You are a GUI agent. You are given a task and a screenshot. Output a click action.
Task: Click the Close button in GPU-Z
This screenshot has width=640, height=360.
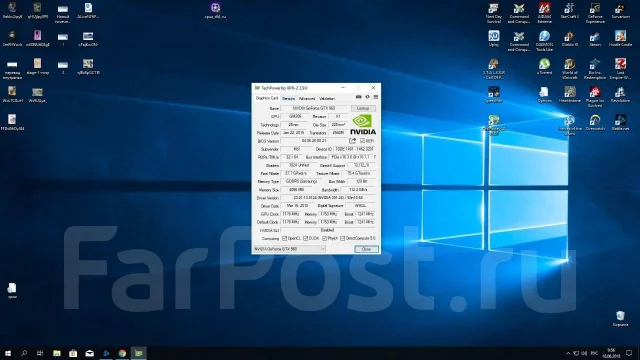pos(366,249)
